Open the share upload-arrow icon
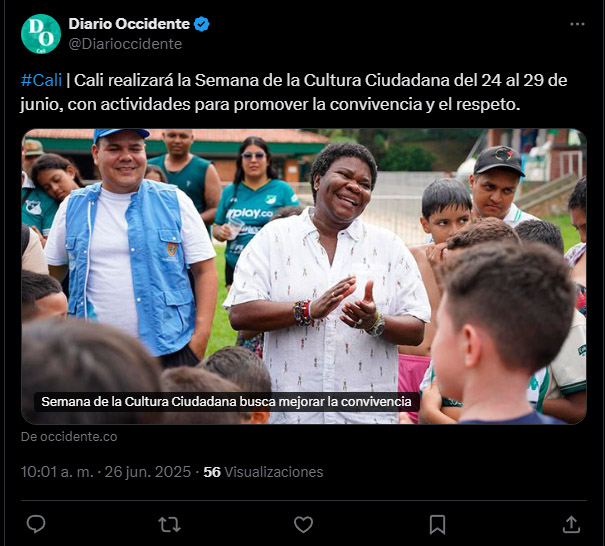Screen dimensions: 605x546 pos(571,524)
